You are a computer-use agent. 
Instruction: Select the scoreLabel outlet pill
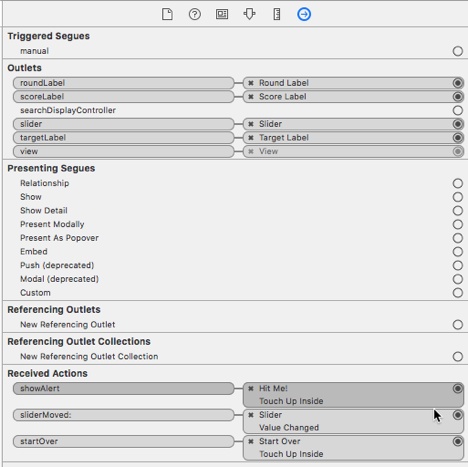click(124, 97)
